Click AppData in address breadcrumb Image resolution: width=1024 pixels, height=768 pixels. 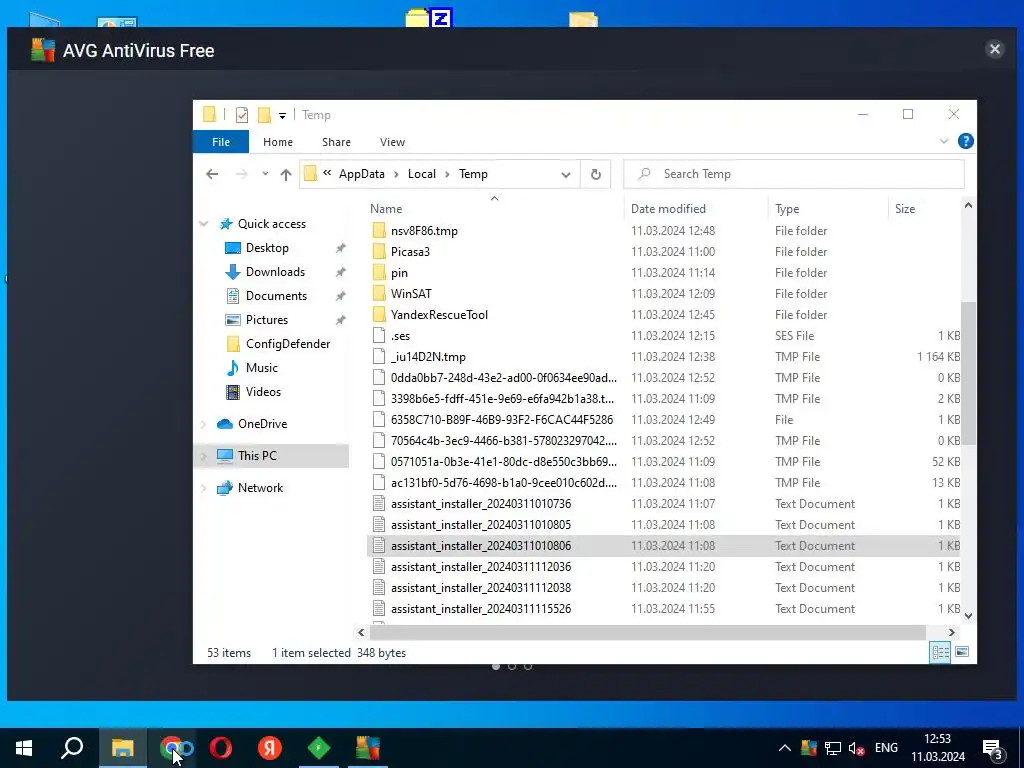pyautogui.click(x=361, y=174)
